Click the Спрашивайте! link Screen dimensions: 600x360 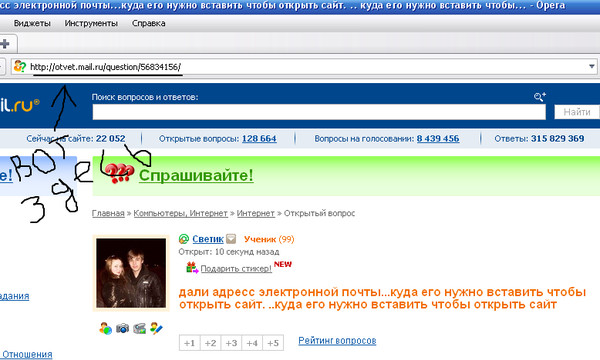point(196,176)
